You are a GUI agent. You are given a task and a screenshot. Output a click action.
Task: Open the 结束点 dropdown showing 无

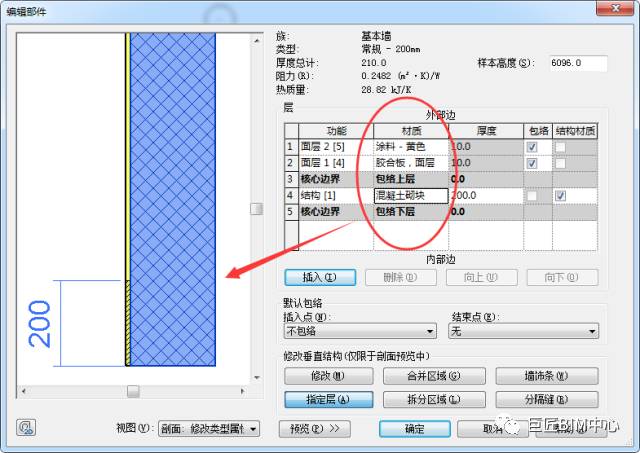[x=523, y=331]
